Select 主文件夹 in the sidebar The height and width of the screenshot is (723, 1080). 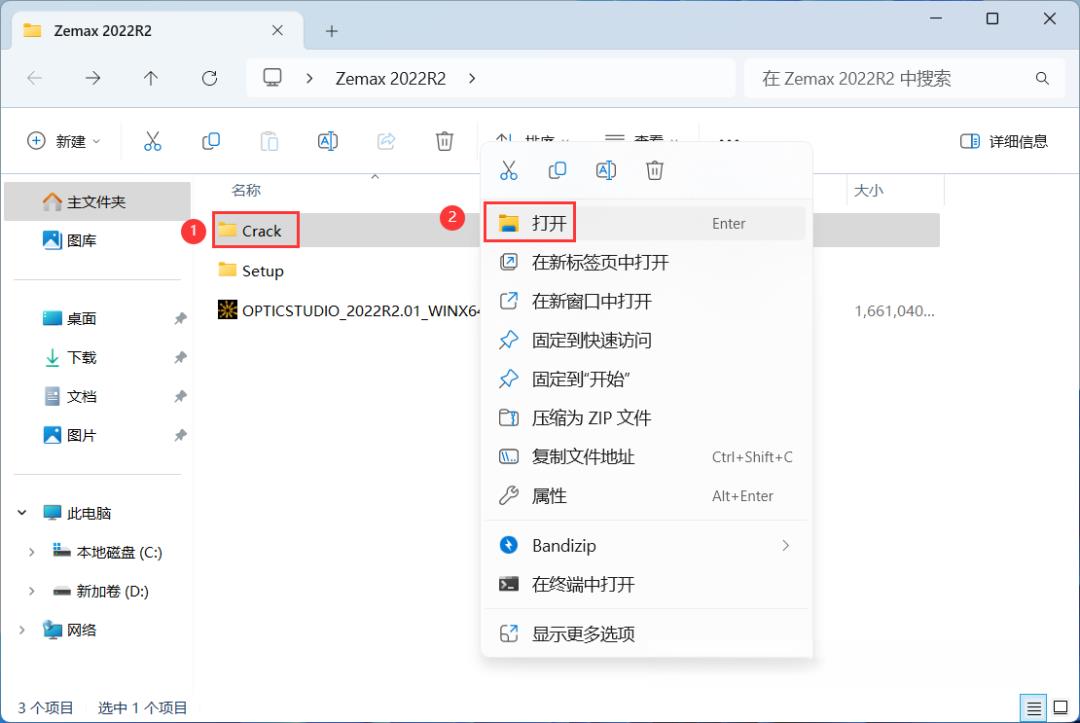97,202
